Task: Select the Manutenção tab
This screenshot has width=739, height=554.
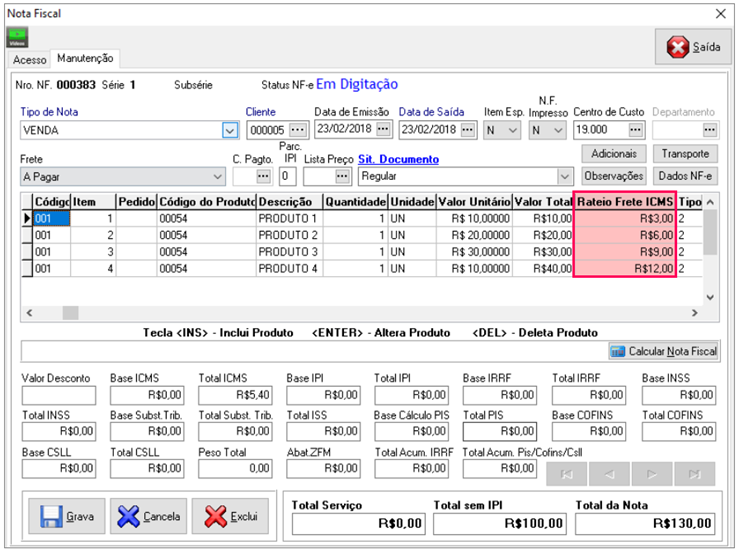Action: [x=86, y=59]
